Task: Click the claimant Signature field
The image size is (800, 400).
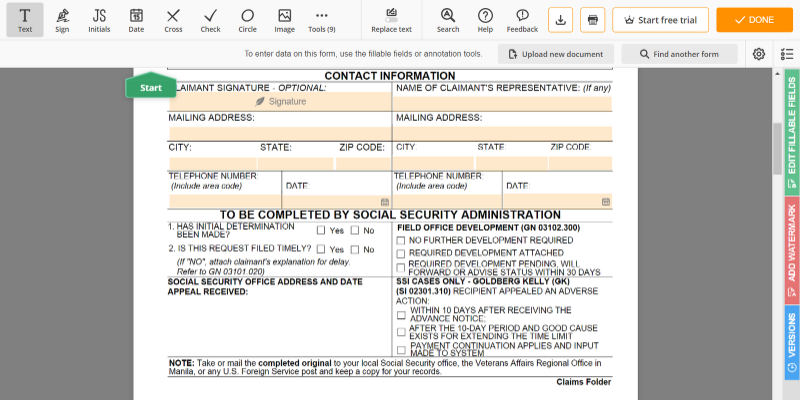Action: [280, 102]
